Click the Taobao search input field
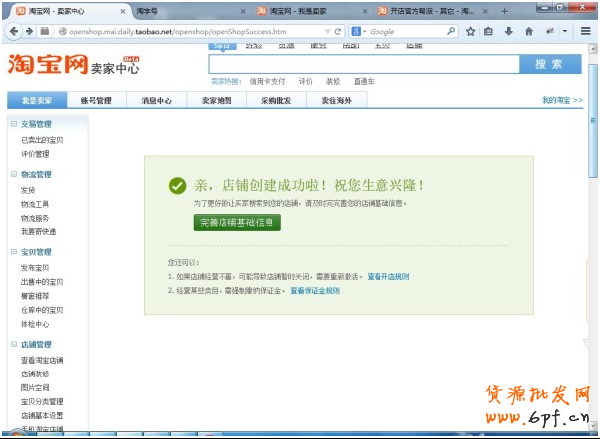Screen dimensions: 600x439 [x=365, y=64]
